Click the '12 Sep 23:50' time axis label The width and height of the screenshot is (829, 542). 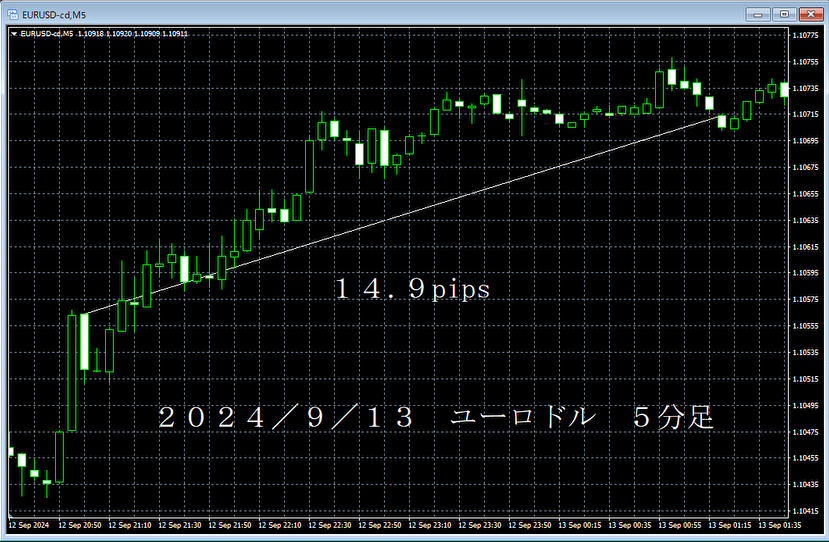[530, 525]
